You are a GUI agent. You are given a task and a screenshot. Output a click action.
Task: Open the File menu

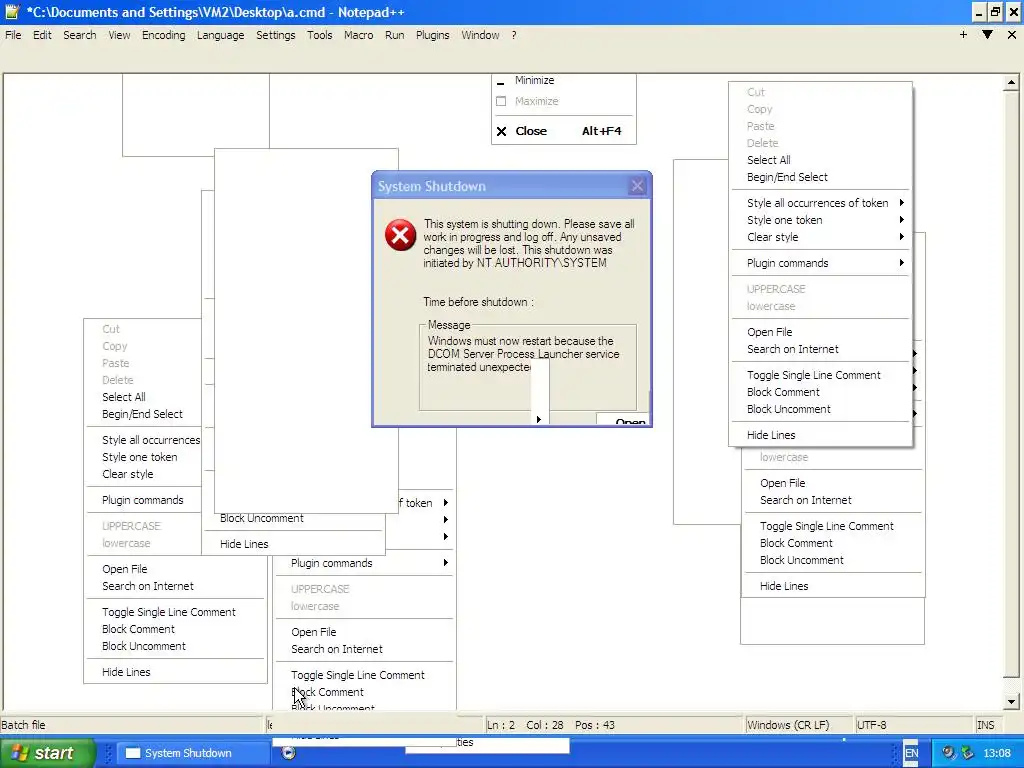pos(13,35)
